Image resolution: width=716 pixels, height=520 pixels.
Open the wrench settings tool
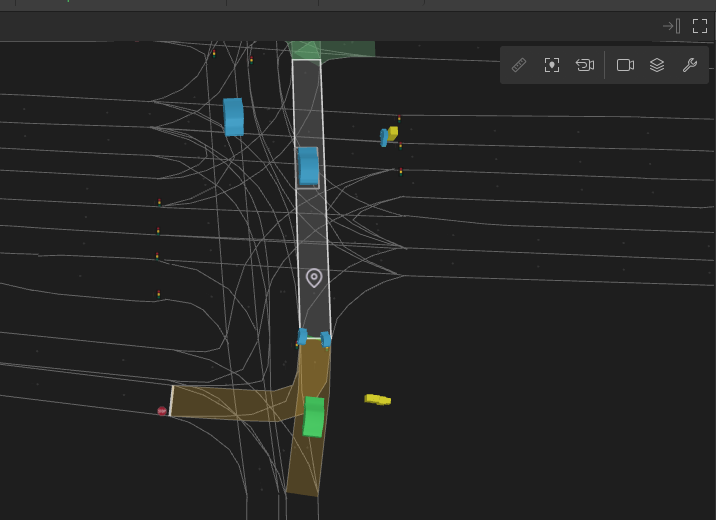click(x=689, y=65)
